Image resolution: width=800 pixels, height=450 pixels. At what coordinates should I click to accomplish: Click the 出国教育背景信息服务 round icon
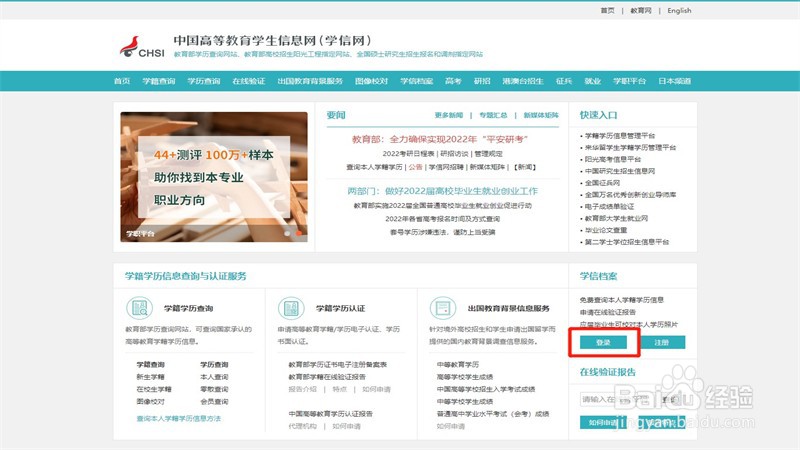pos(442,308)
